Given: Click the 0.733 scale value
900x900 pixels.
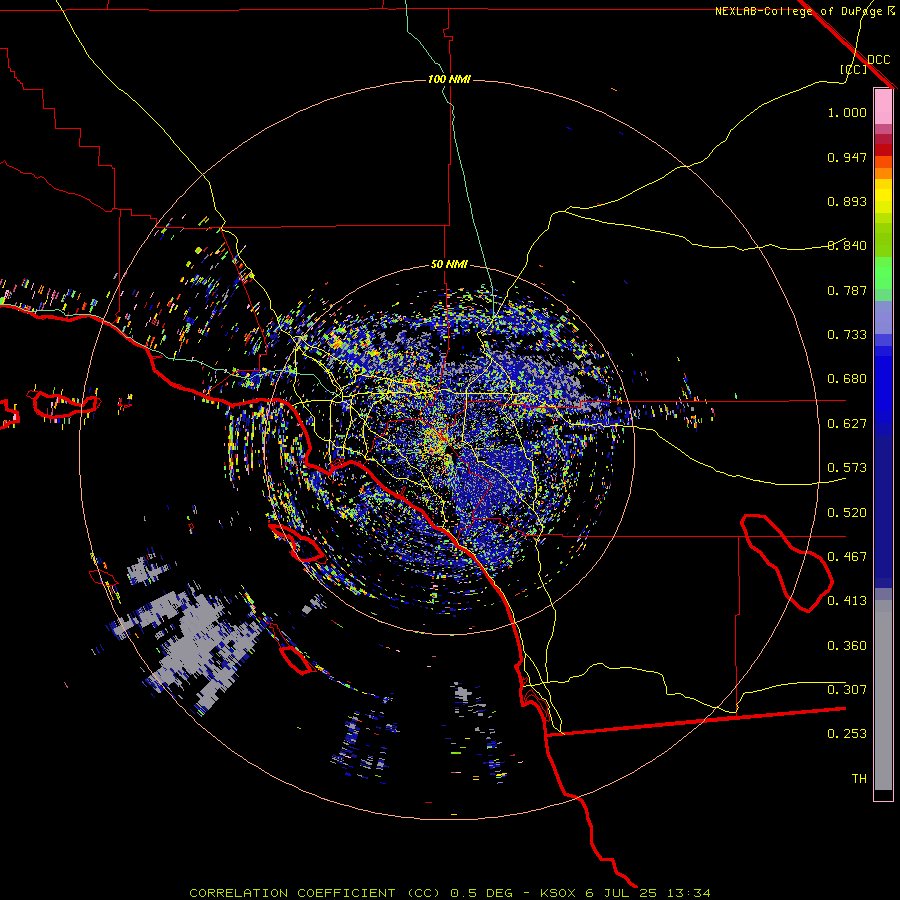Looking at the screenshot, I should [x=847, y=335].
